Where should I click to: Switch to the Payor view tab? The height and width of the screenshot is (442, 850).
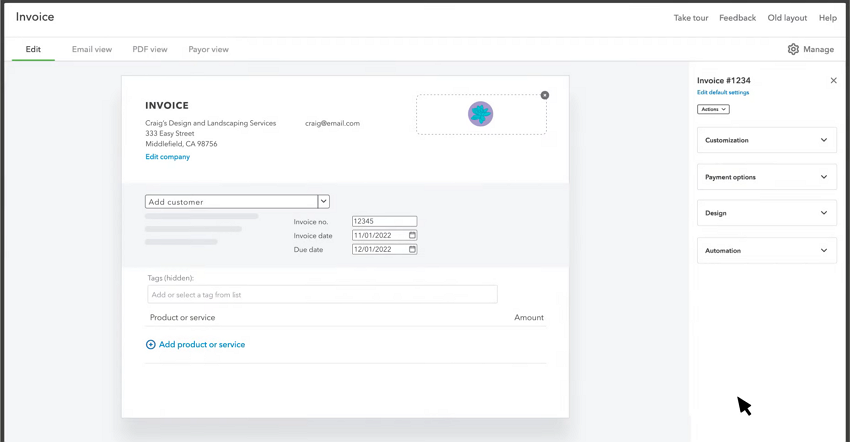click(208, 49)
